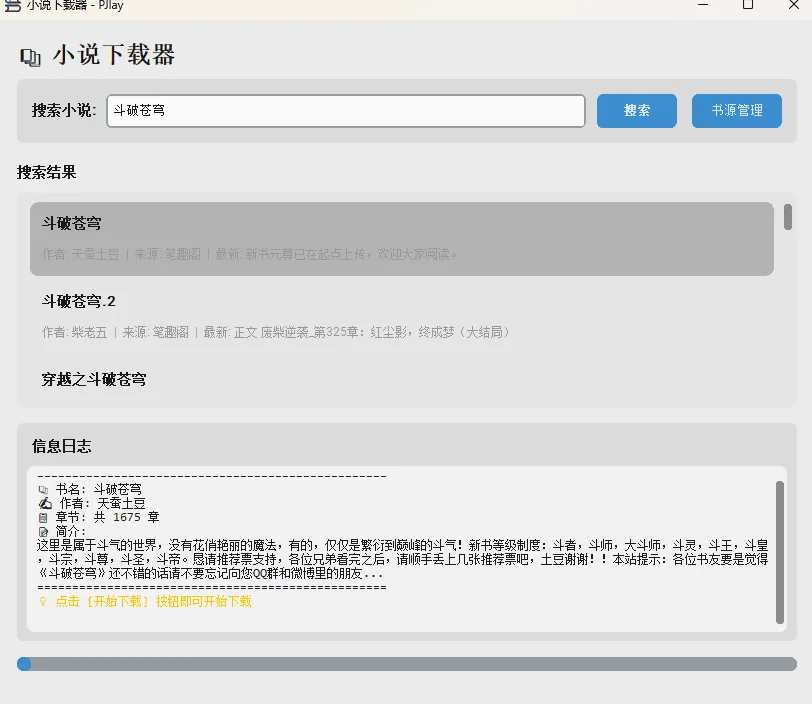Click the 信息日志 panel heading
Viewport: 812px width, 704px height.
click(x=62, y=446)
